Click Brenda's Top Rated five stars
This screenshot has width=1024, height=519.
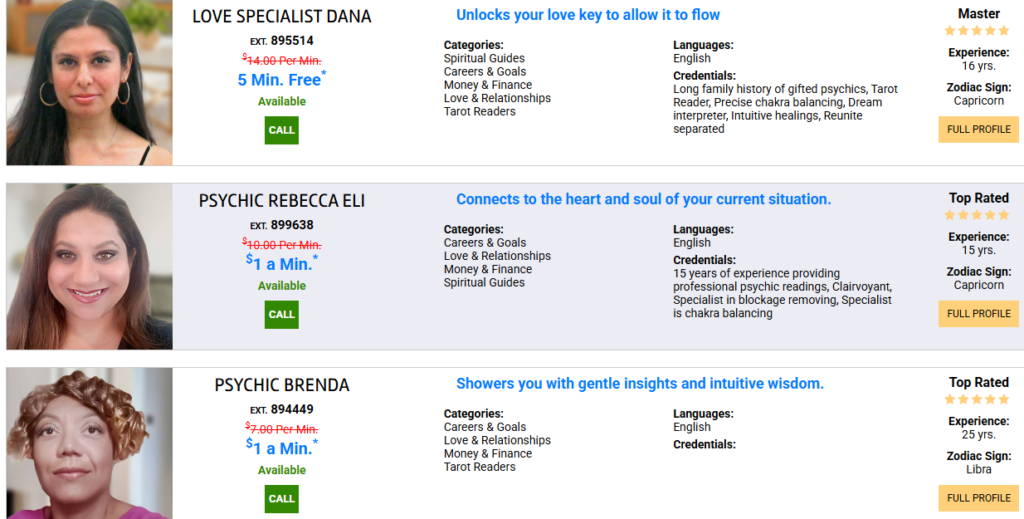(x=978, y=399)
